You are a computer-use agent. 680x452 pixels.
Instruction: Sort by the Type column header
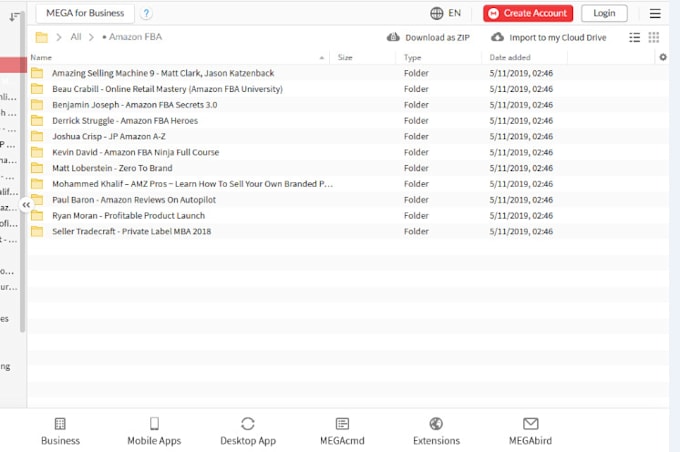point(412,57)
